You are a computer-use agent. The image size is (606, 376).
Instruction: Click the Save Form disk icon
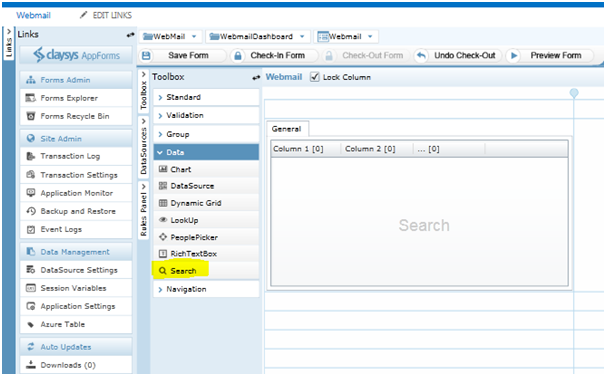click(146, 56)
